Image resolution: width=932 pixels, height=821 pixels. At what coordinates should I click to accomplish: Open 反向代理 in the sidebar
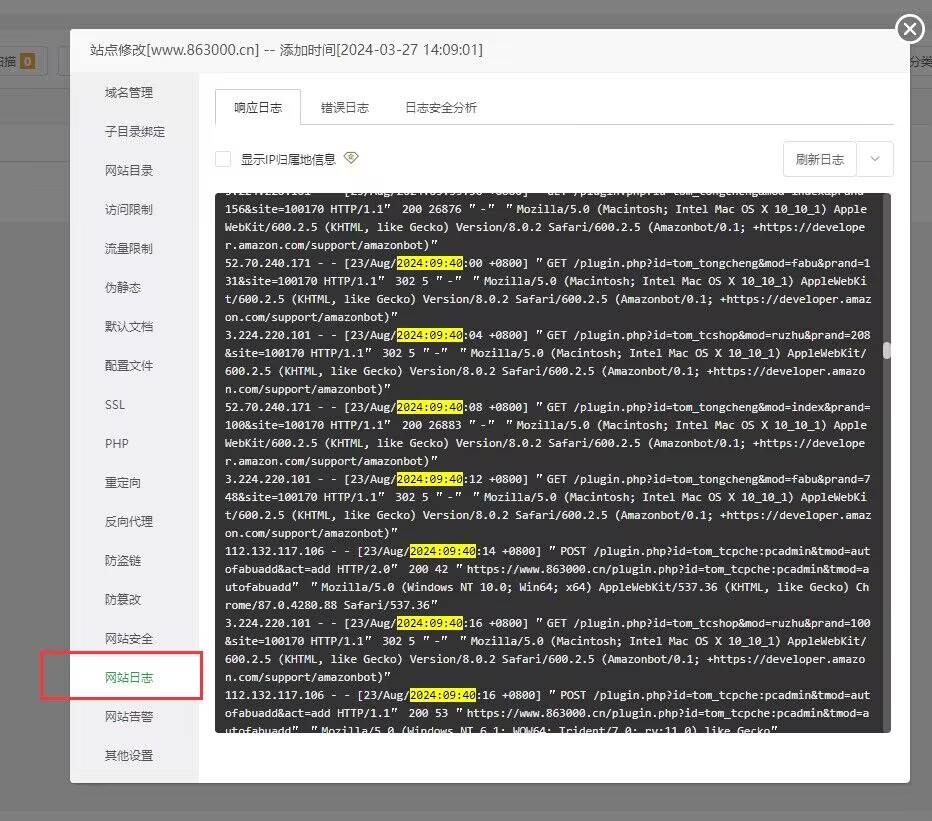click(129, 521)
